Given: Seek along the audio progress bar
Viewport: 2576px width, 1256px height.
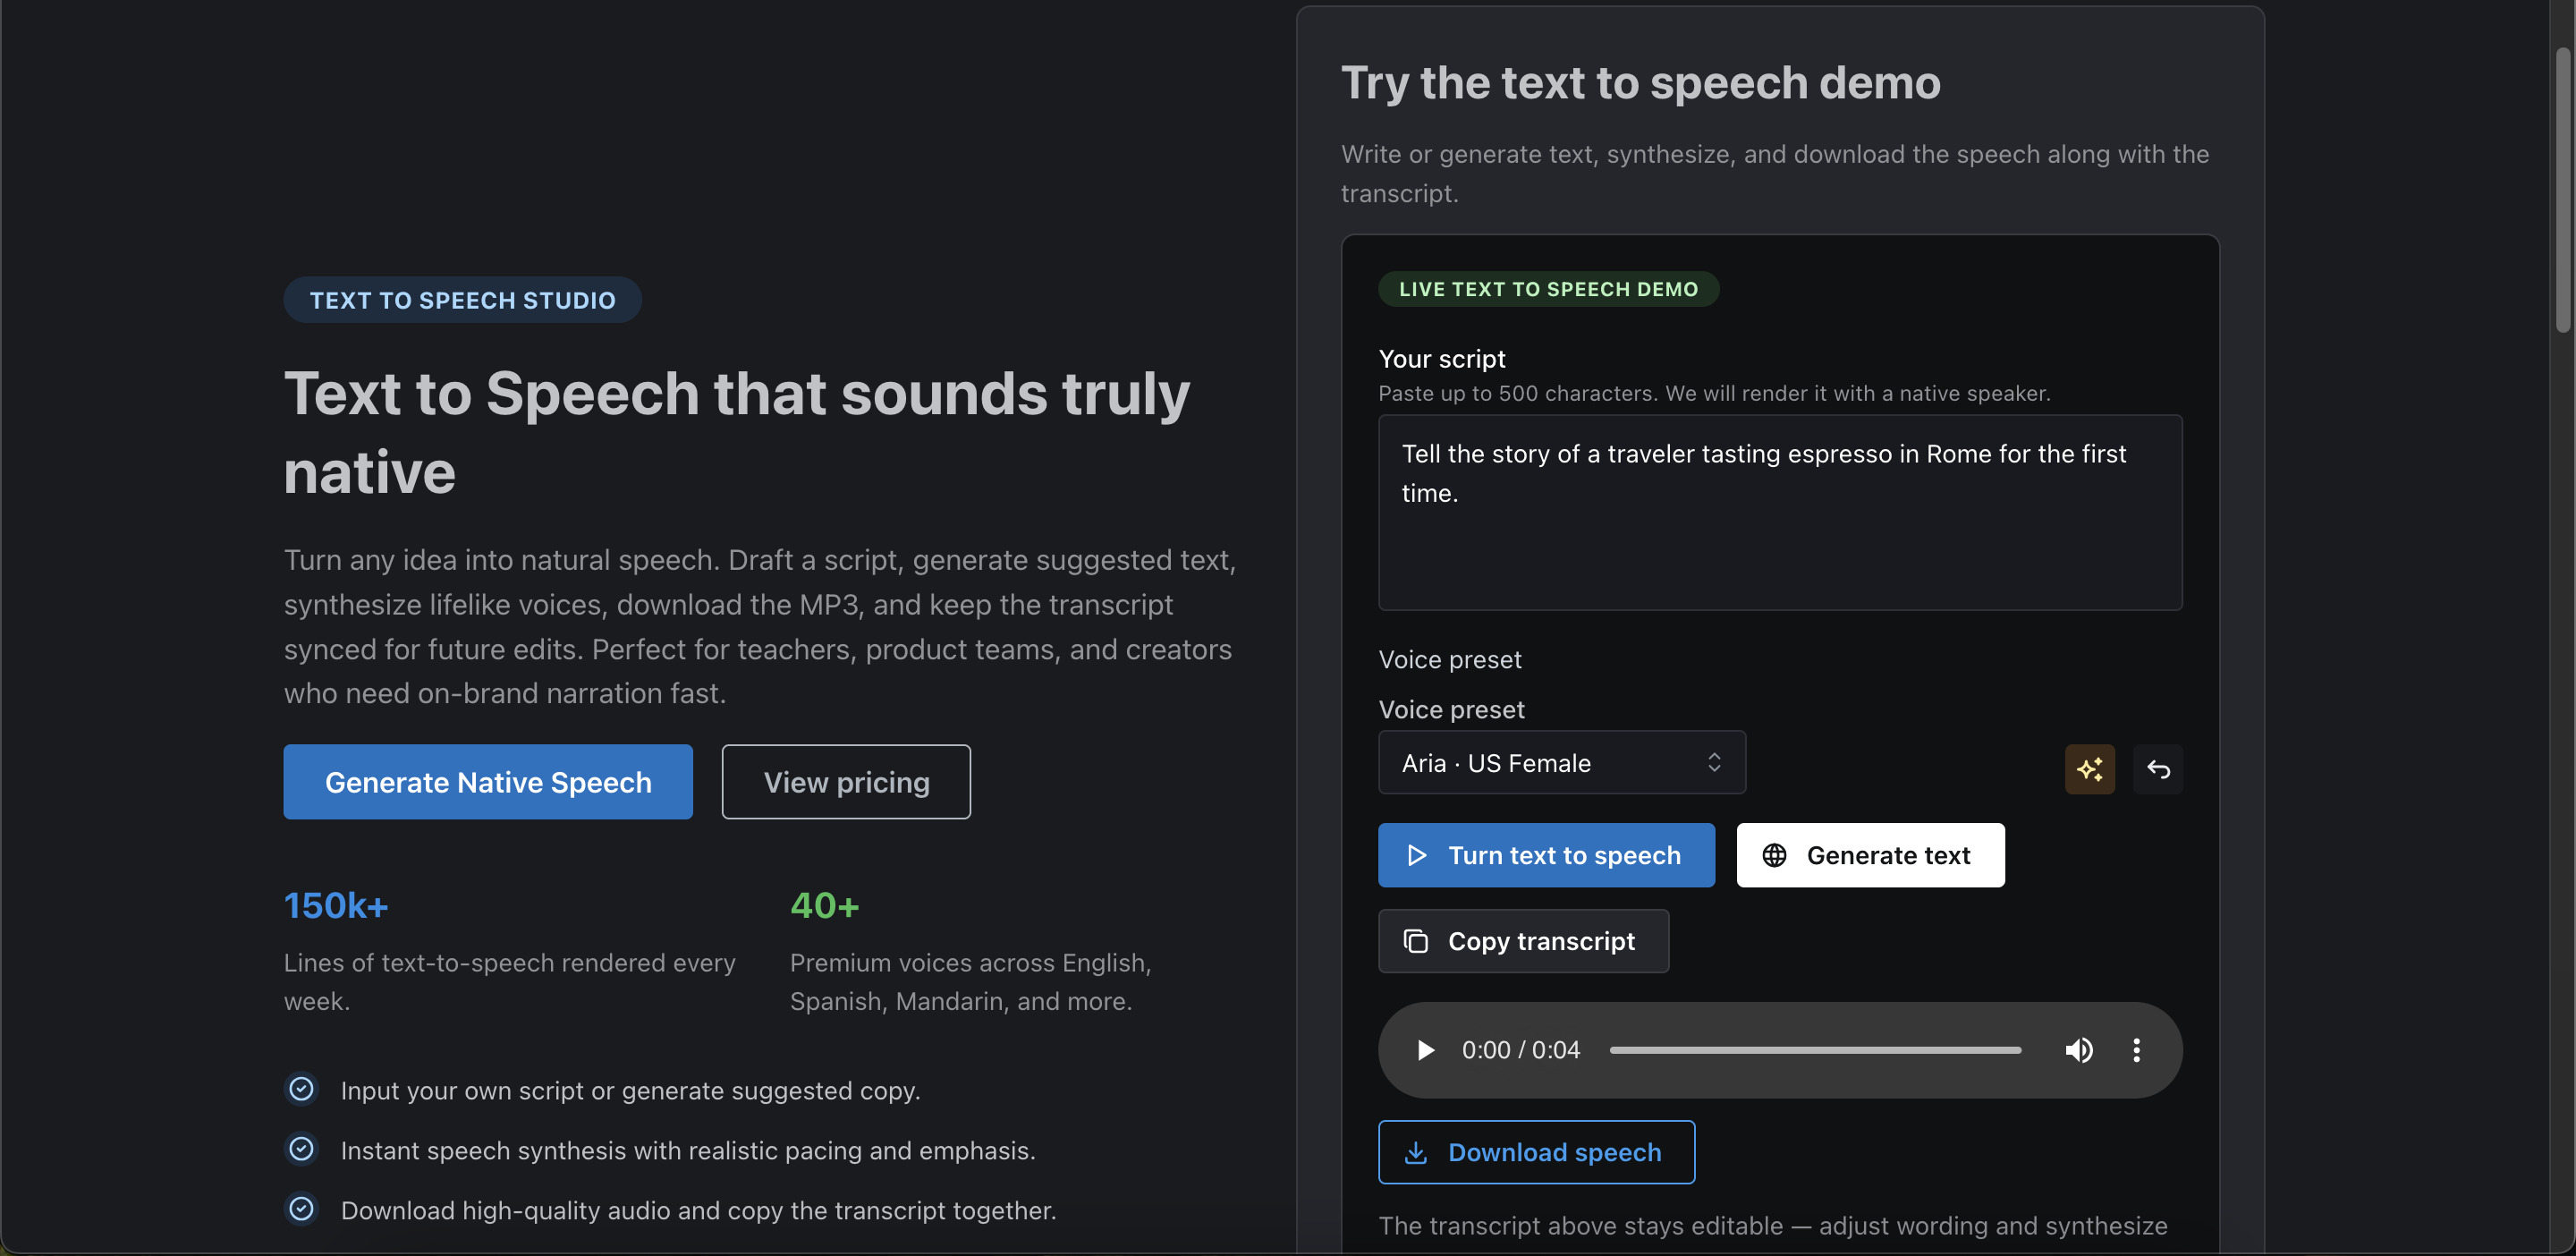Looking at the screenshot, I should (x=1814, y=1050).
